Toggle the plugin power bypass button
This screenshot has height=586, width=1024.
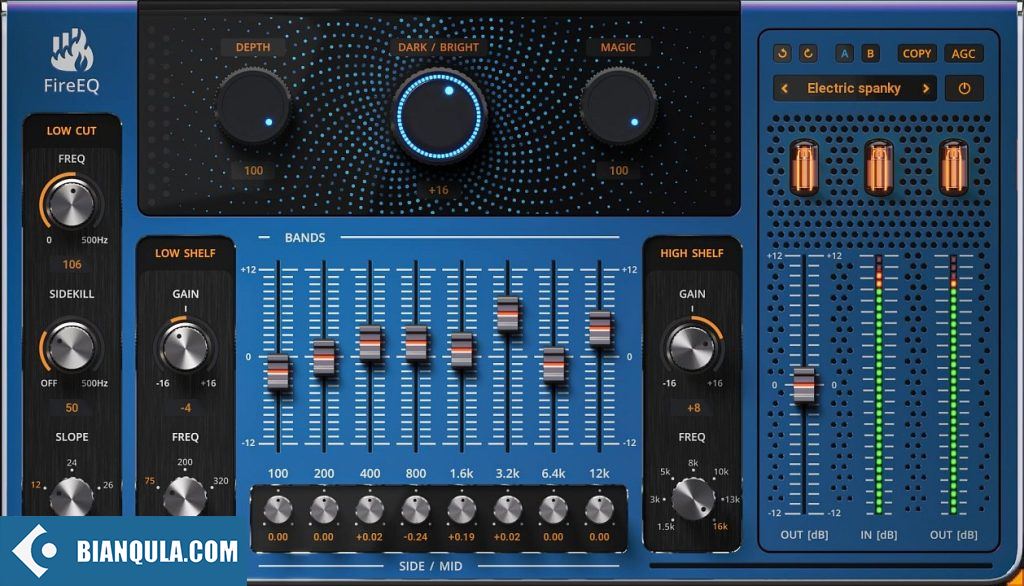click(964, 88)
